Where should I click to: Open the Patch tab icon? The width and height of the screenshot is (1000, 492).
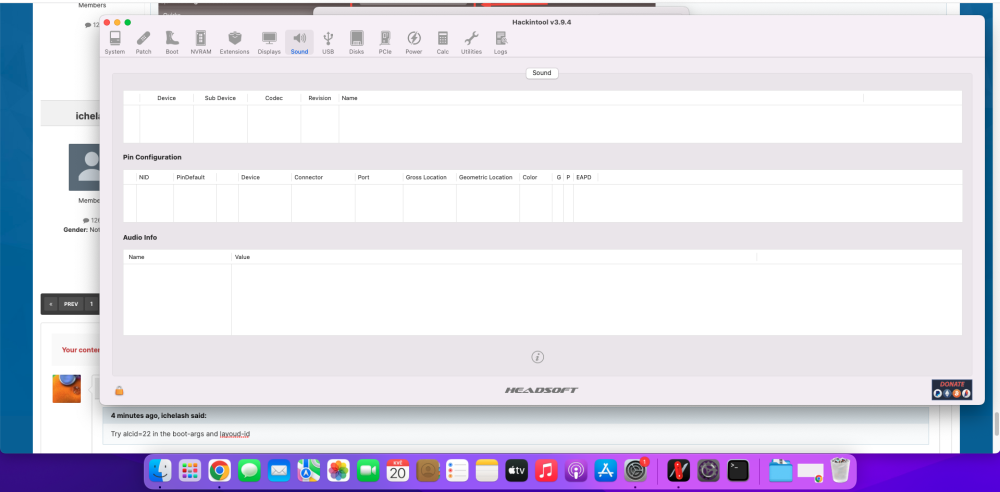(143, 42)
